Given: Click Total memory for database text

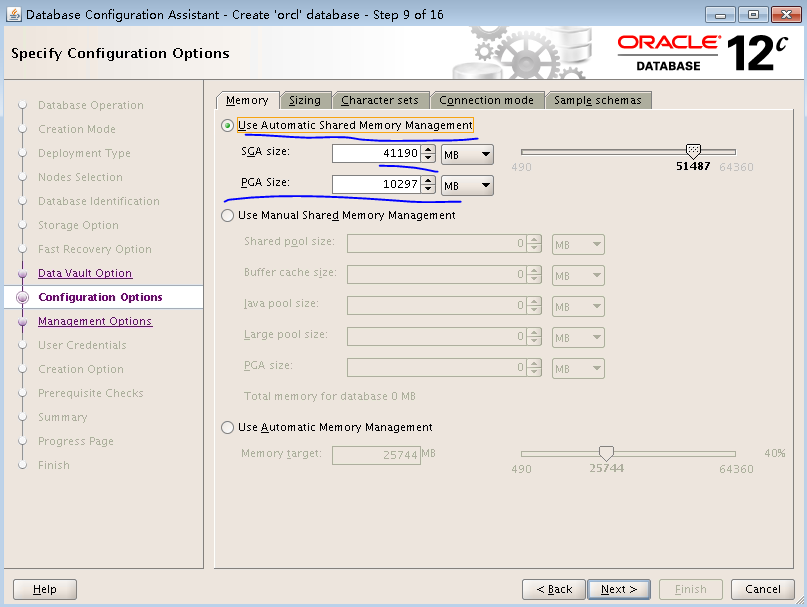Looking at the screenshot, I should tap(329, 396).
